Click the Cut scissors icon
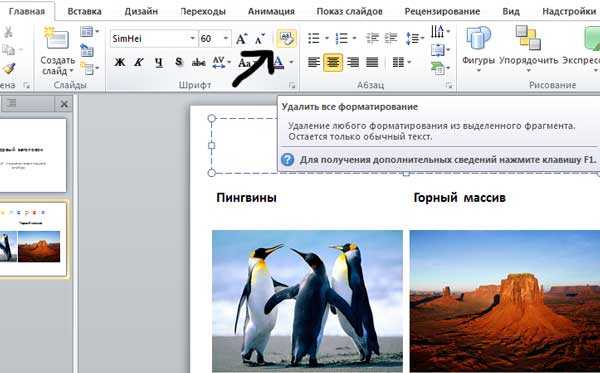This screenshot has height=373, width=600. point(8,33)
